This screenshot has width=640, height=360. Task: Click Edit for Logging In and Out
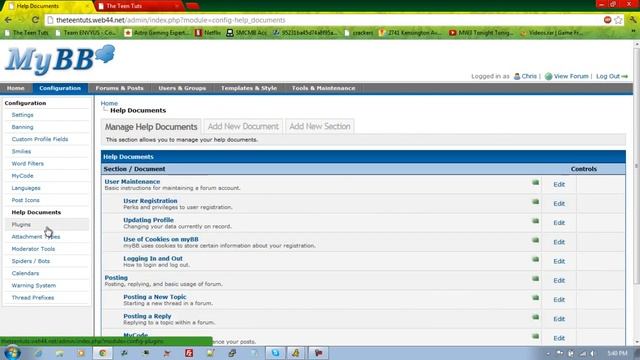[x=559, y=261]
